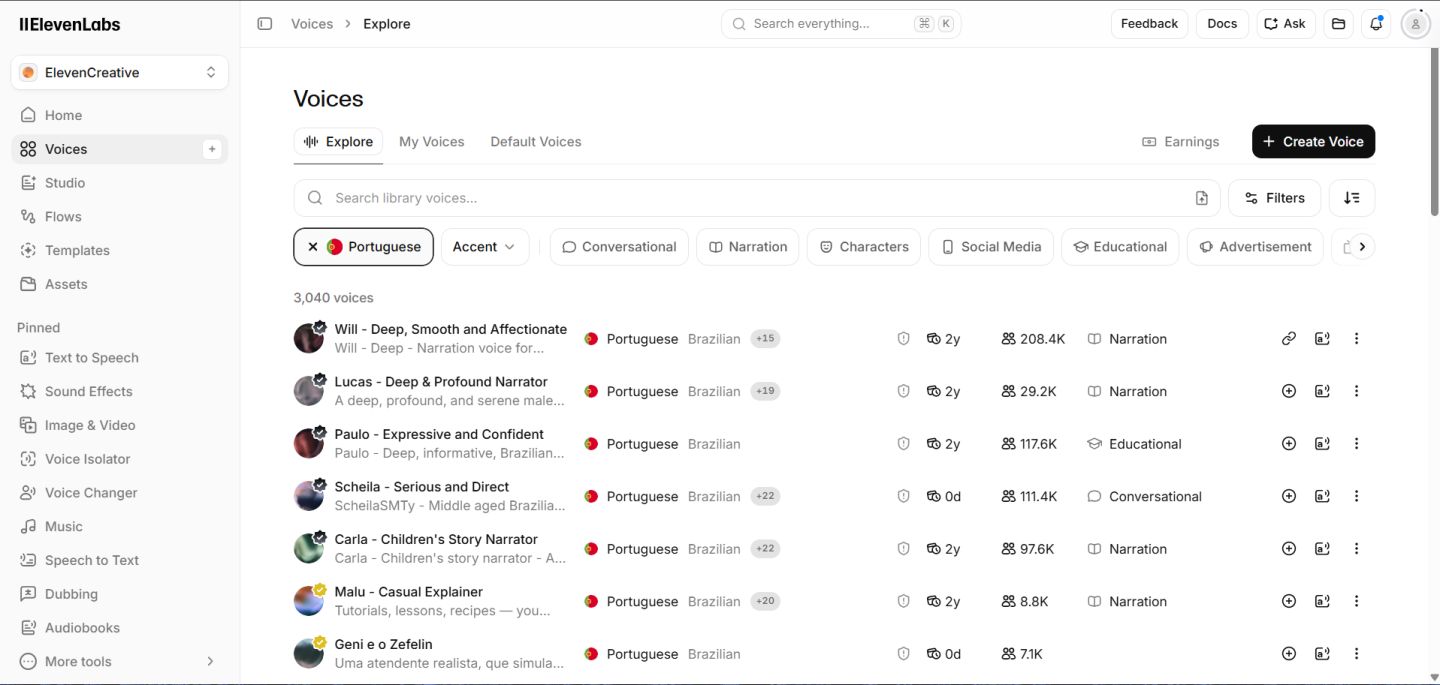Switch to the Default Voices tab

[x=536, y=142]
